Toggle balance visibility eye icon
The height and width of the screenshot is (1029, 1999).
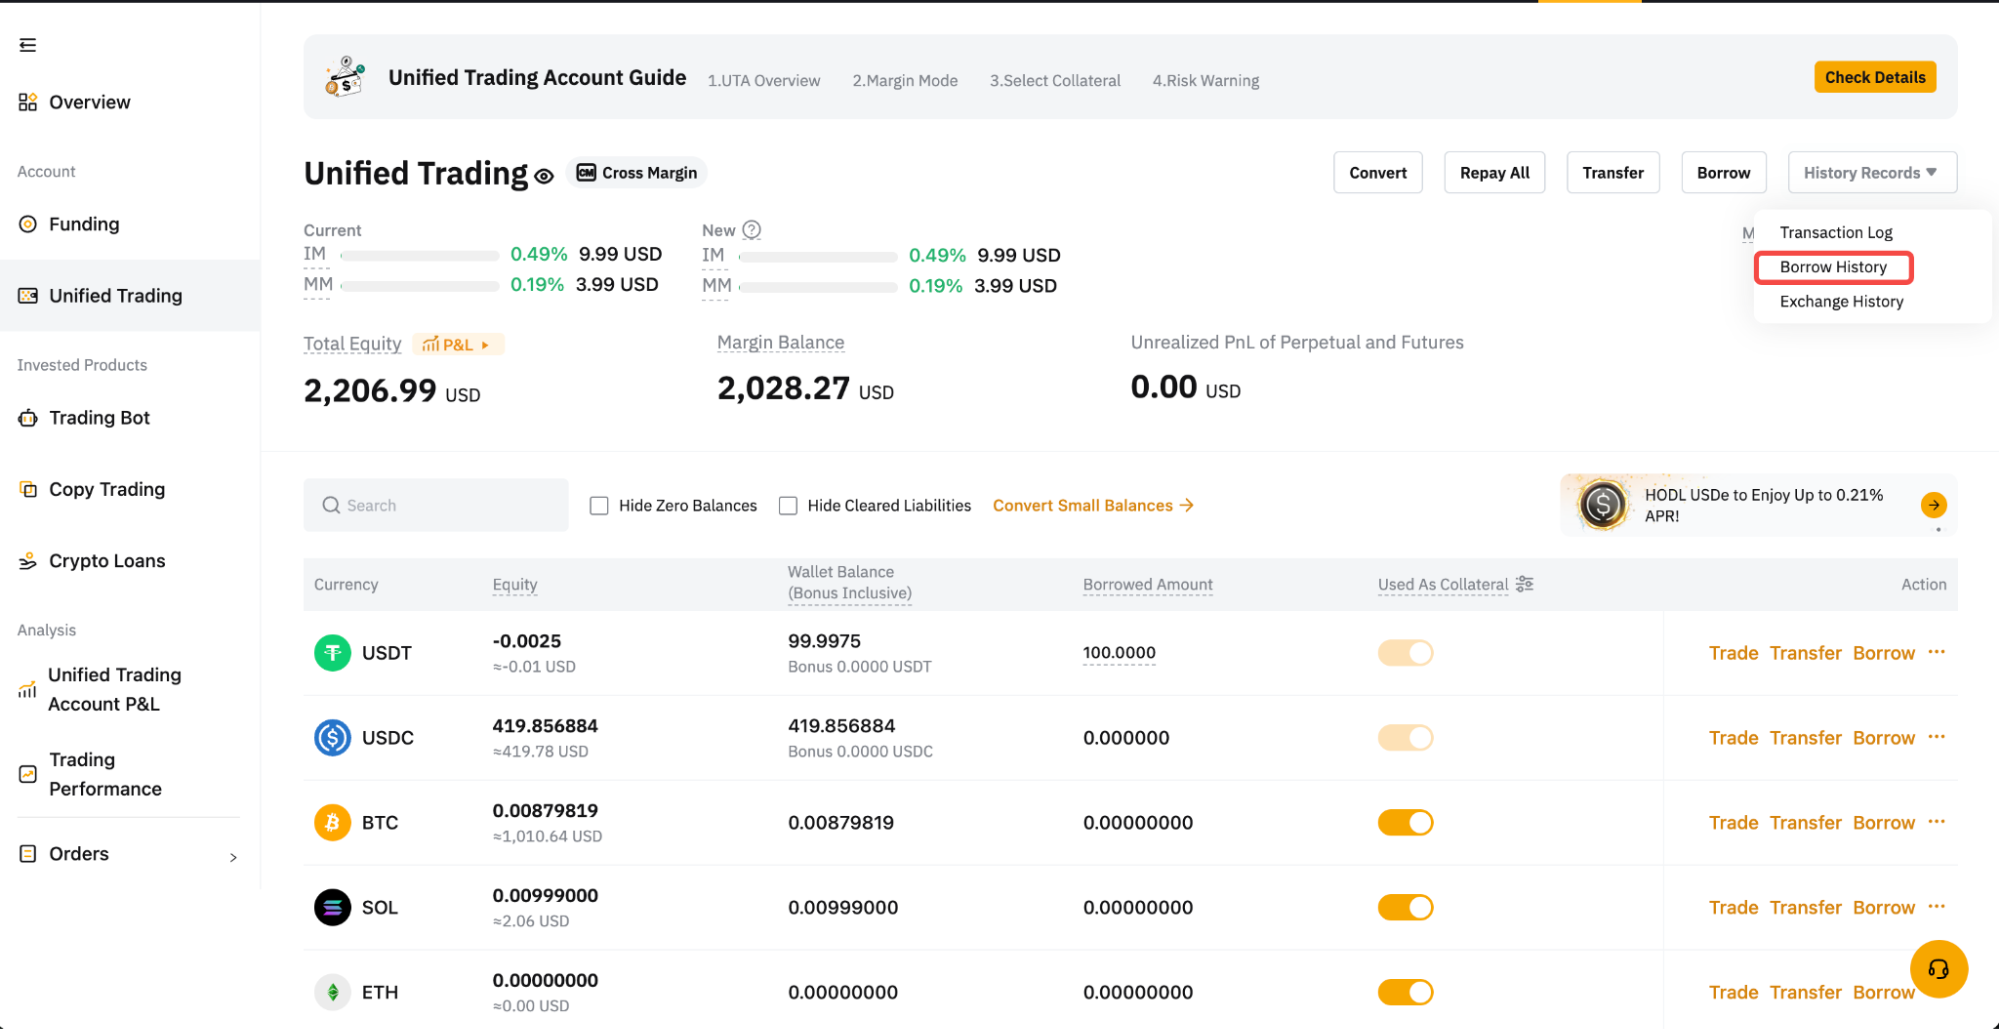tap(544, 177)
